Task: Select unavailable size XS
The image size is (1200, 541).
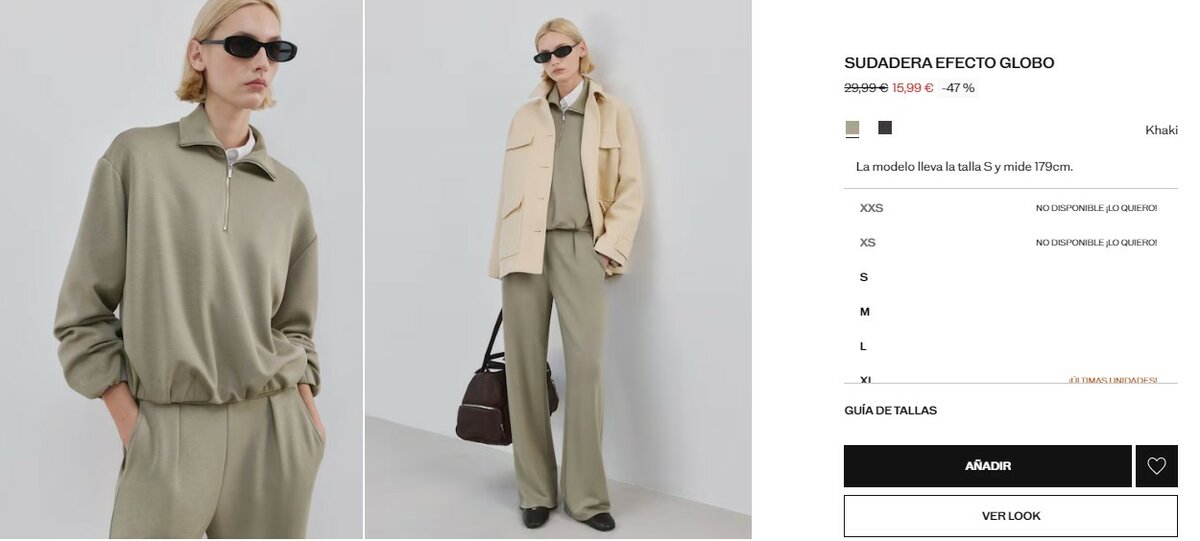Action: click(1010, 243)
